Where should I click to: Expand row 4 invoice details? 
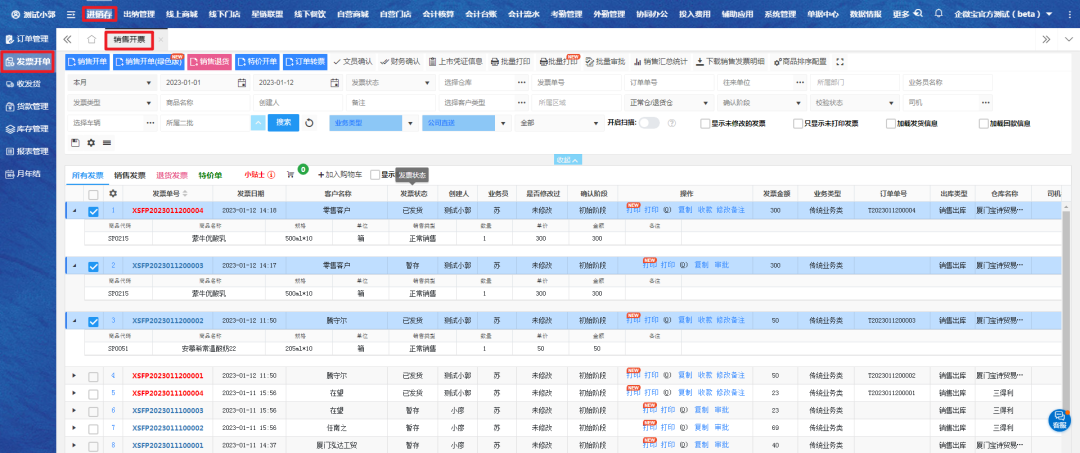pos(73,375)
